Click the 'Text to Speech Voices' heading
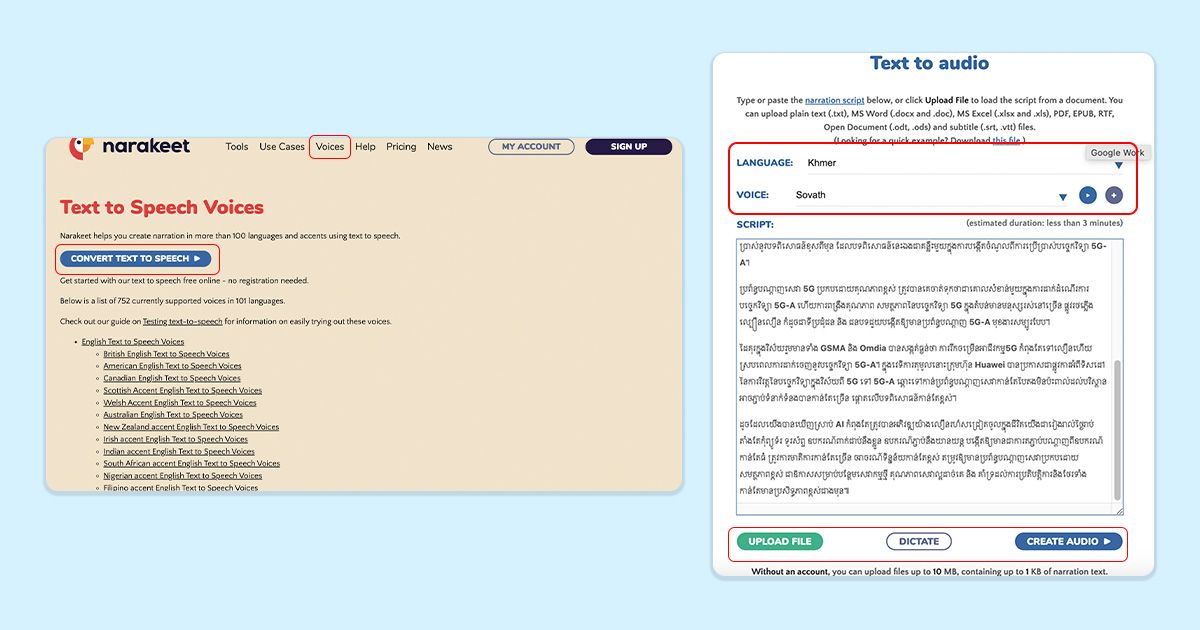The height and width of the screenshot is (630, 1200). [162, 208]
